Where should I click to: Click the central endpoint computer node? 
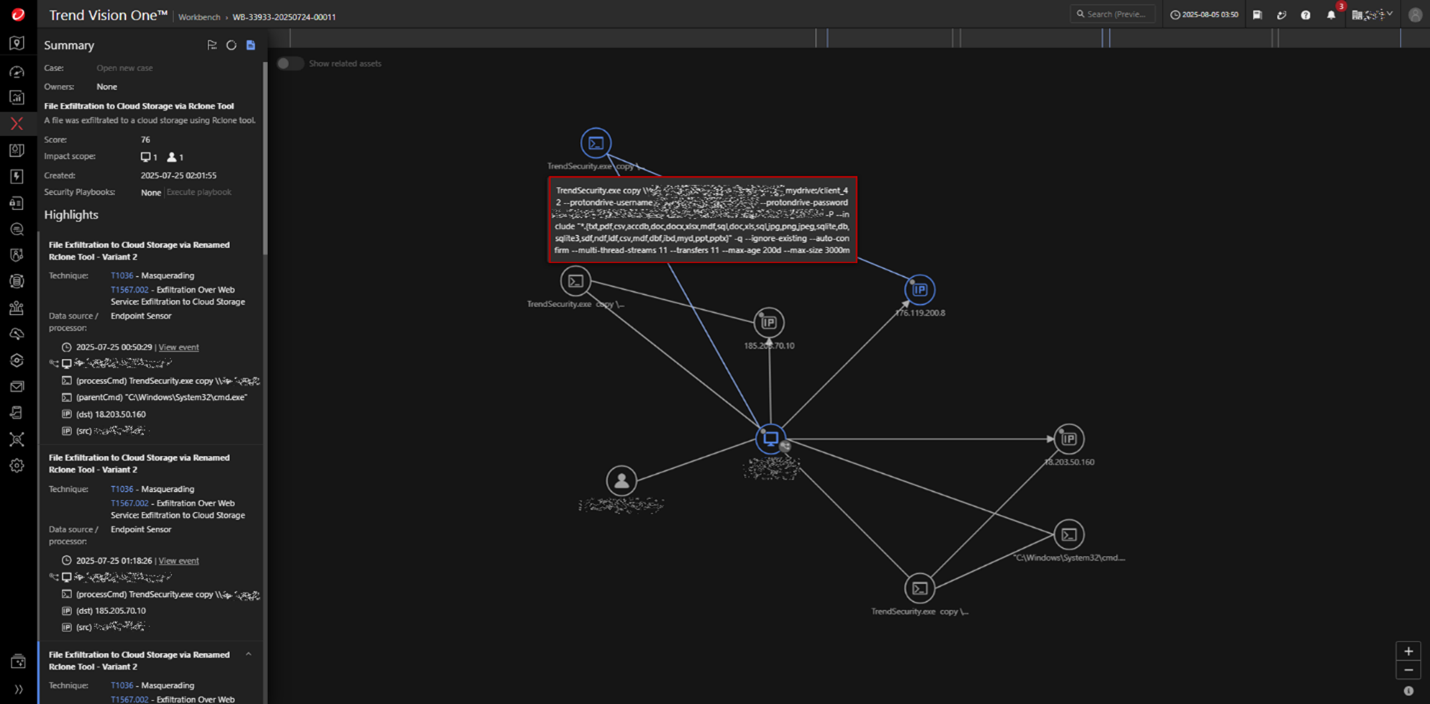click(770, 439)
